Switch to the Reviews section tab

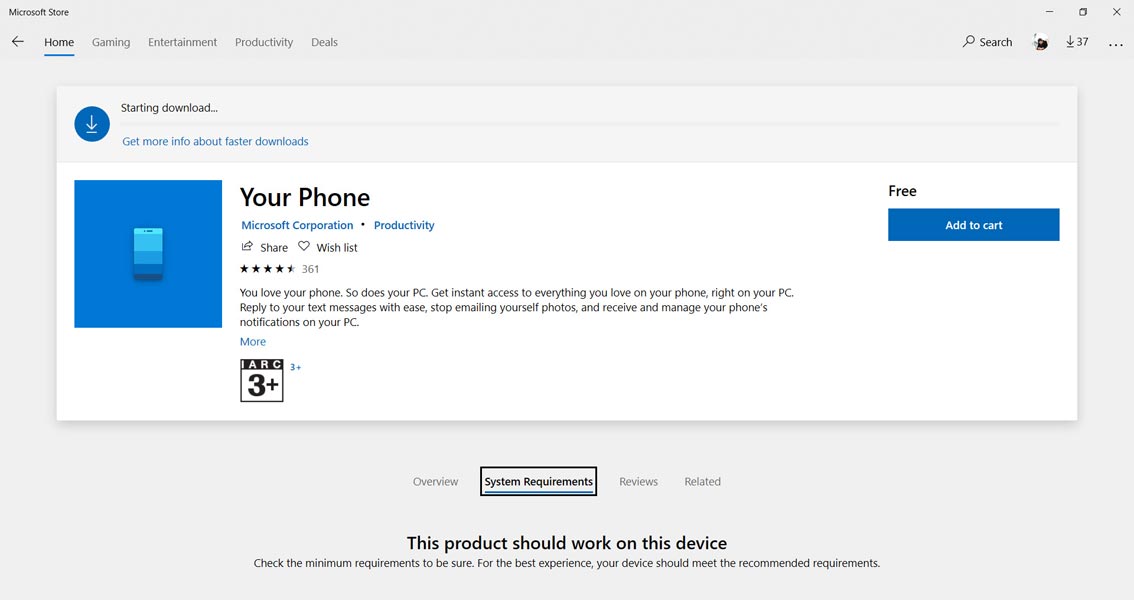(638, 482)
